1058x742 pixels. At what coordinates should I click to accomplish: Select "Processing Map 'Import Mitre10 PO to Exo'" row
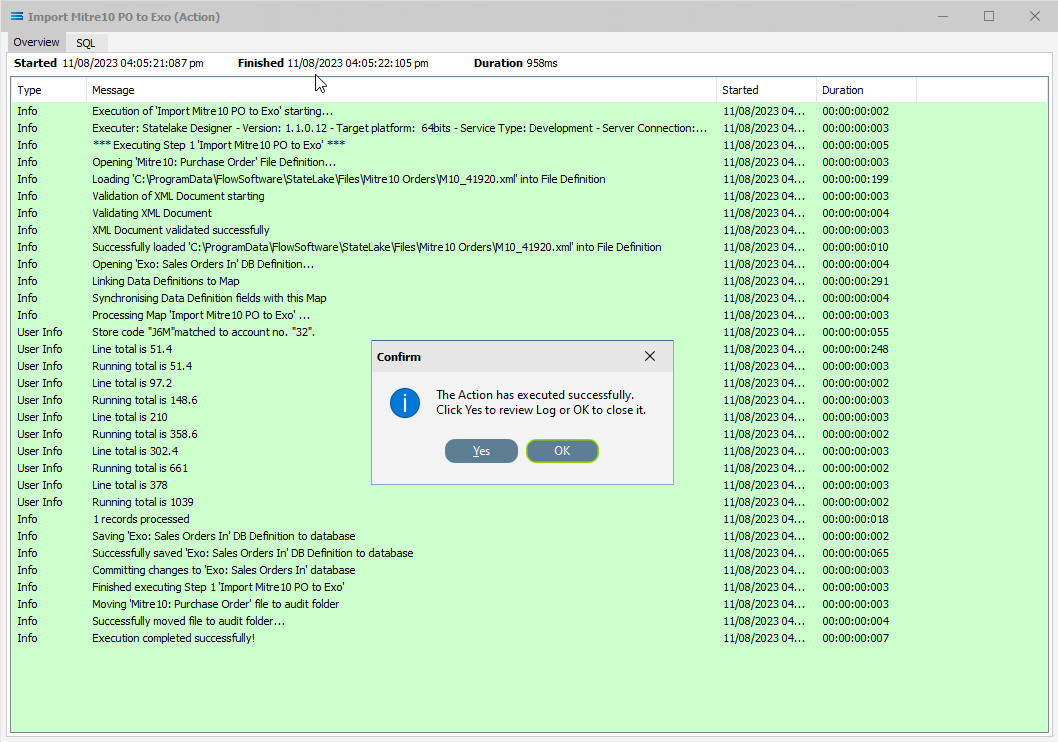point(529,315)
